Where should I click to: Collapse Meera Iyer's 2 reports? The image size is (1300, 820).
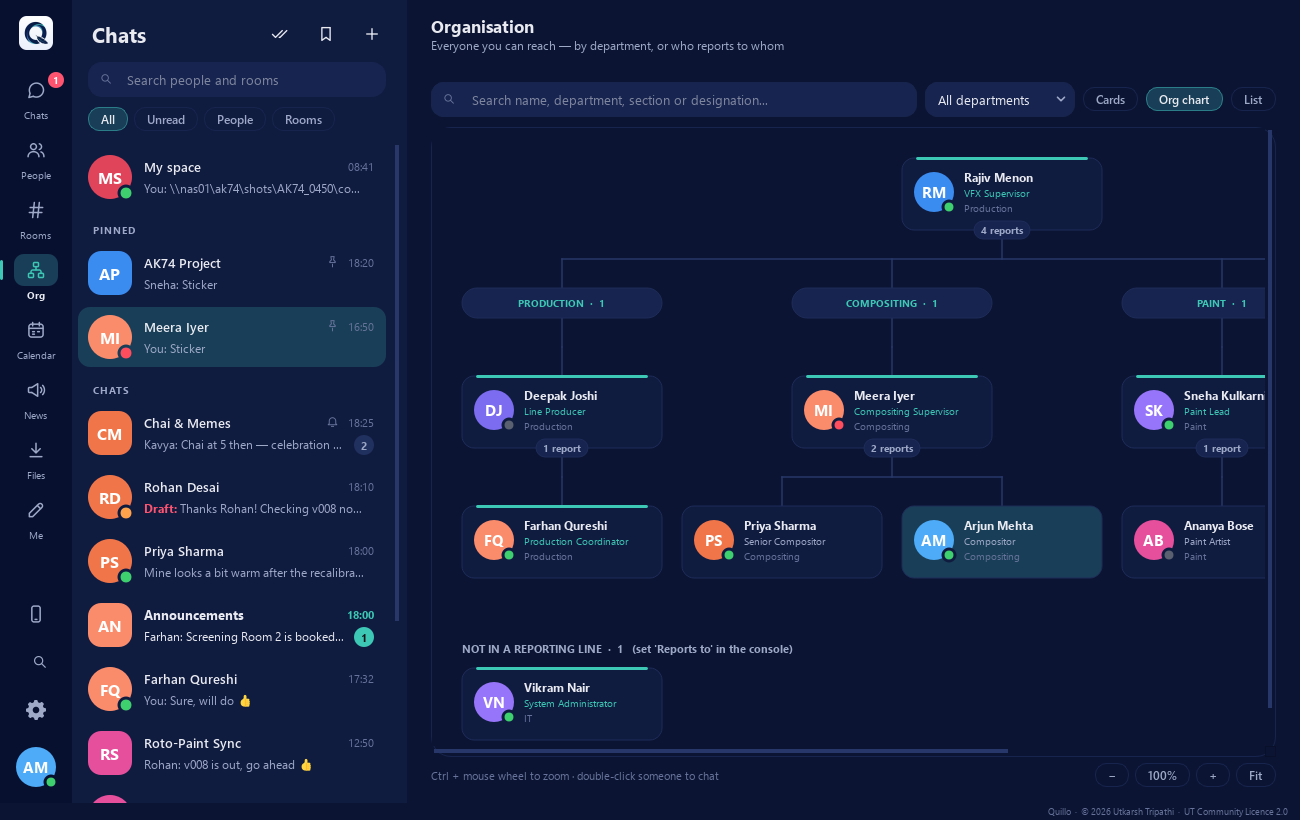tap(892, 448)
